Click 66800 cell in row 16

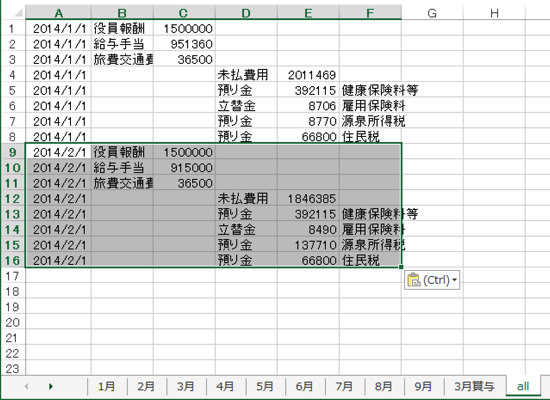tap(308, 260)
